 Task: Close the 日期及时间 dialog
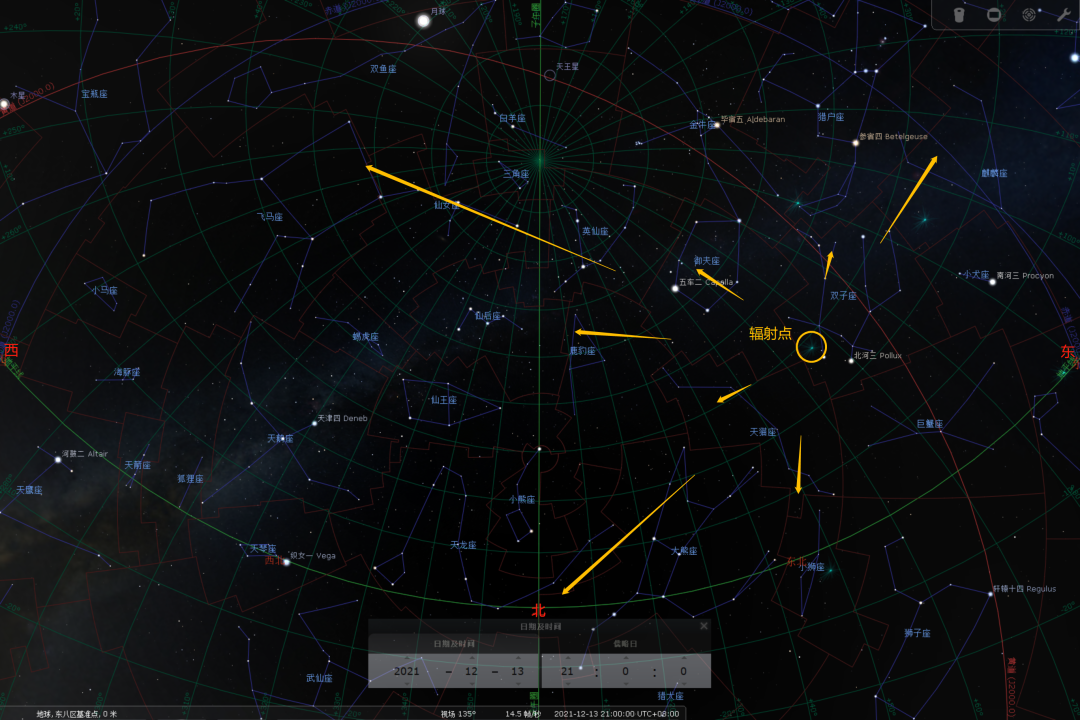[703, 626]
